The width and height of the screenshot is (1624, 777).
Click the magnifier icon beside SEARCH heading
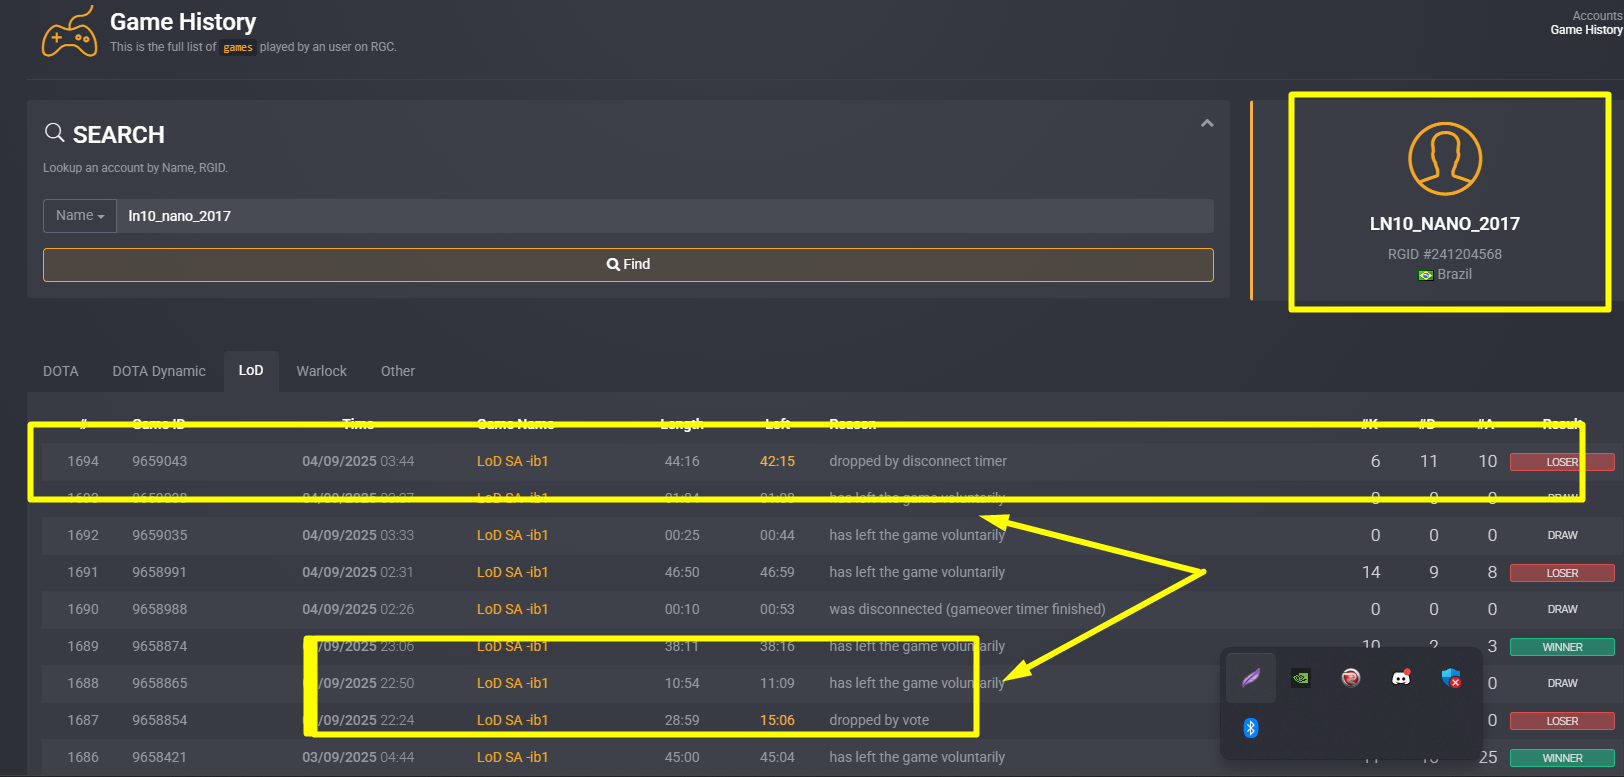point(55,132)
